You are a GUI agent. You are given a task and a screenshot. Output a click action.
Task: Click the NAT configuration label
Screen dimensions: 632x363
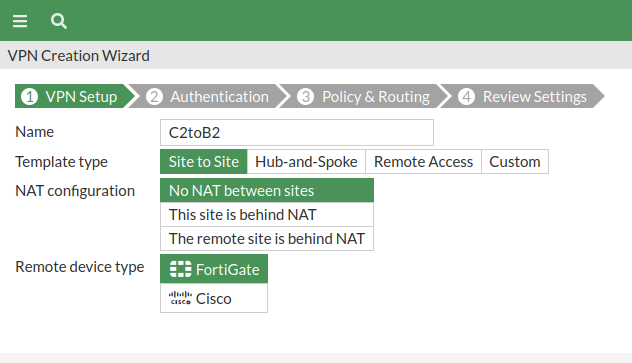[x=75, y=191]
